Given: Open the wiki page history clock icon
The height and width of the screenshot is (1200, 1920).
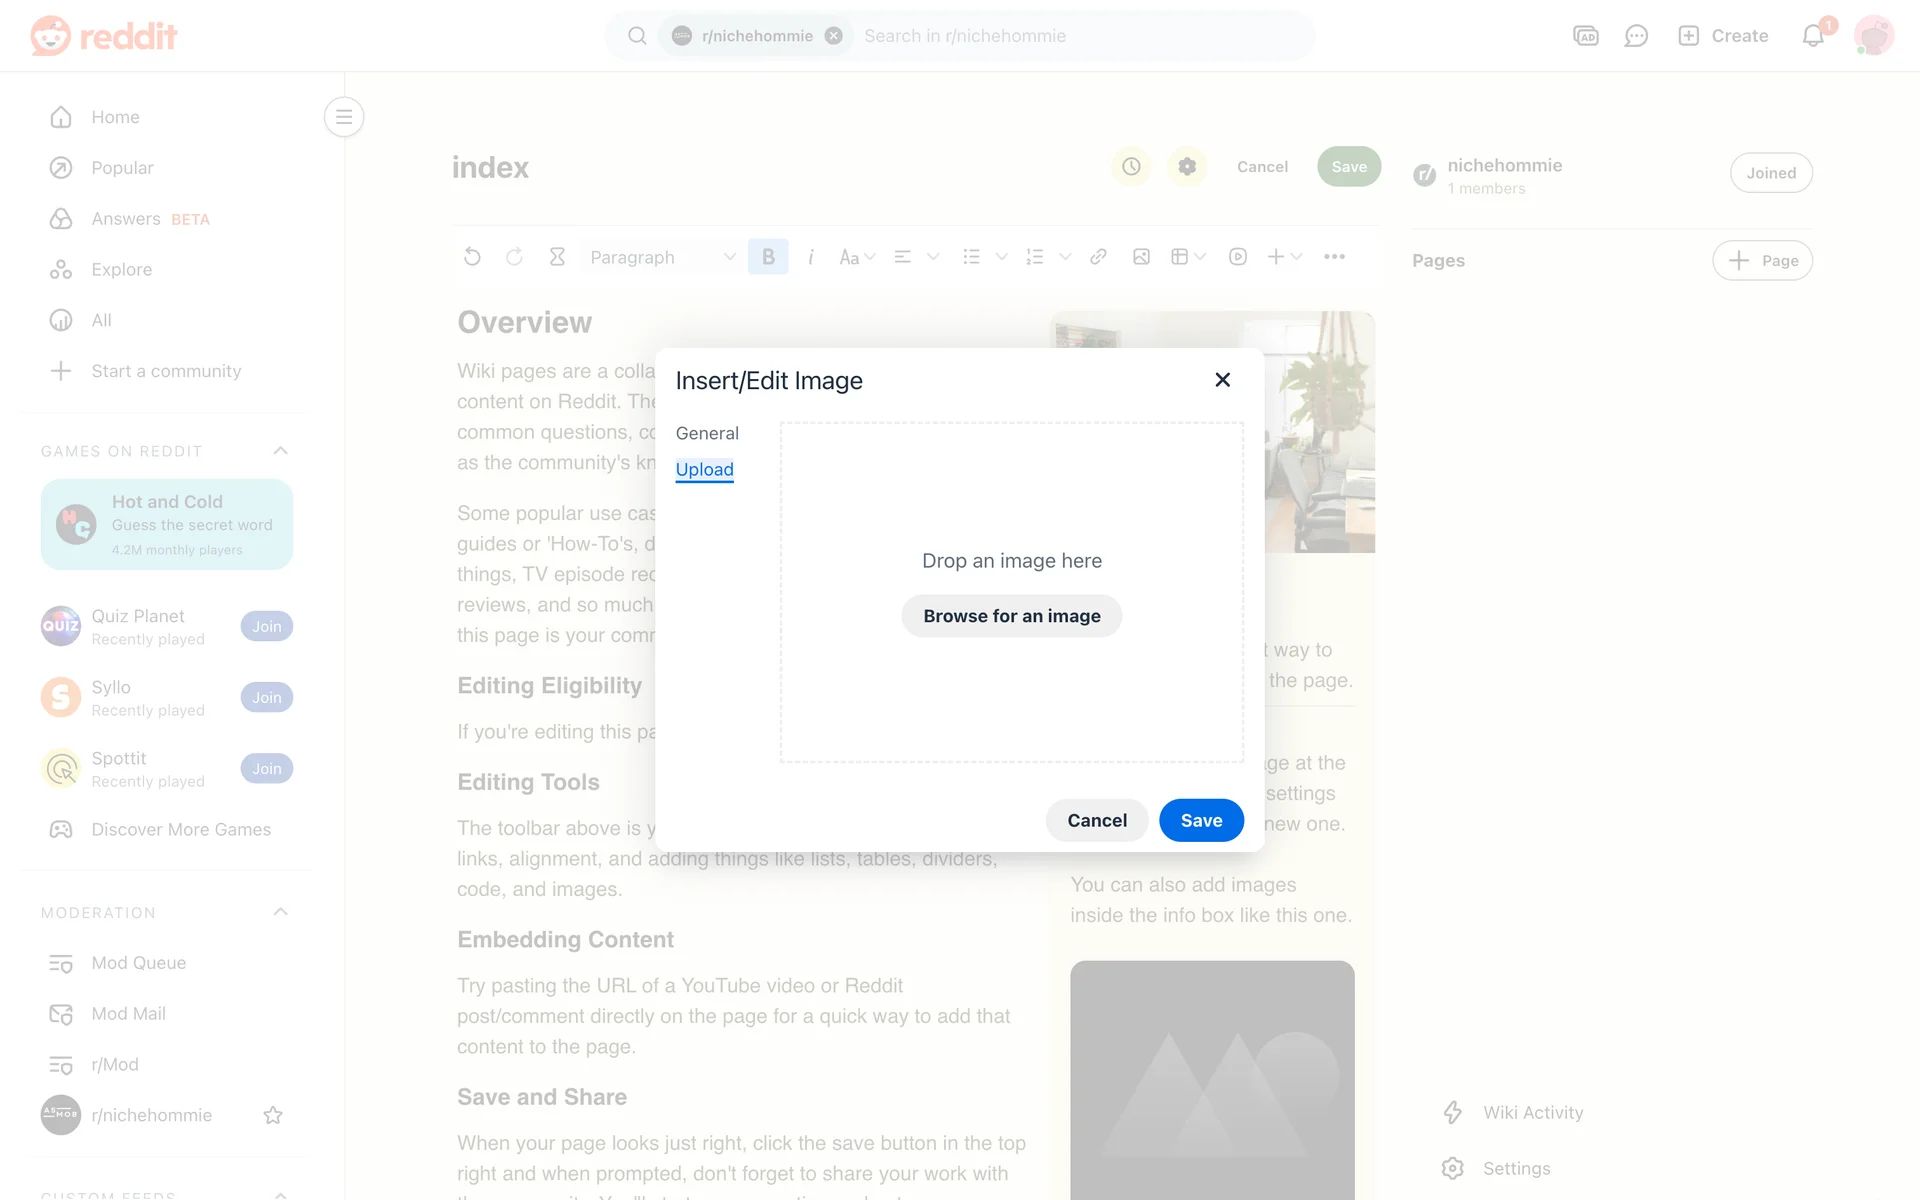Looking at the screenshot, I should [x=1131, y=167].
